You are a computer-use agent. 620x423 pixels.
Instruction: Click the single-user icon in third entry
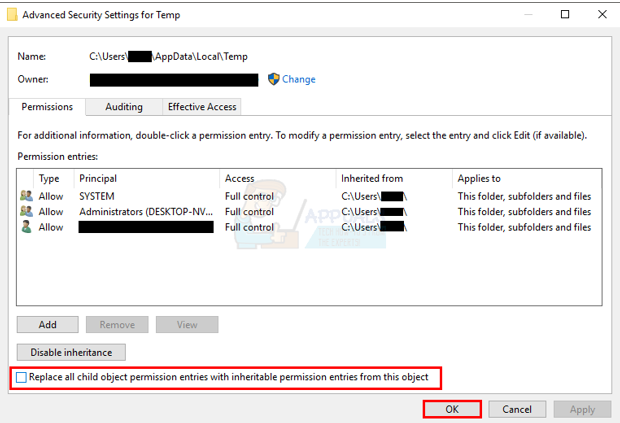tap(26, 227)
